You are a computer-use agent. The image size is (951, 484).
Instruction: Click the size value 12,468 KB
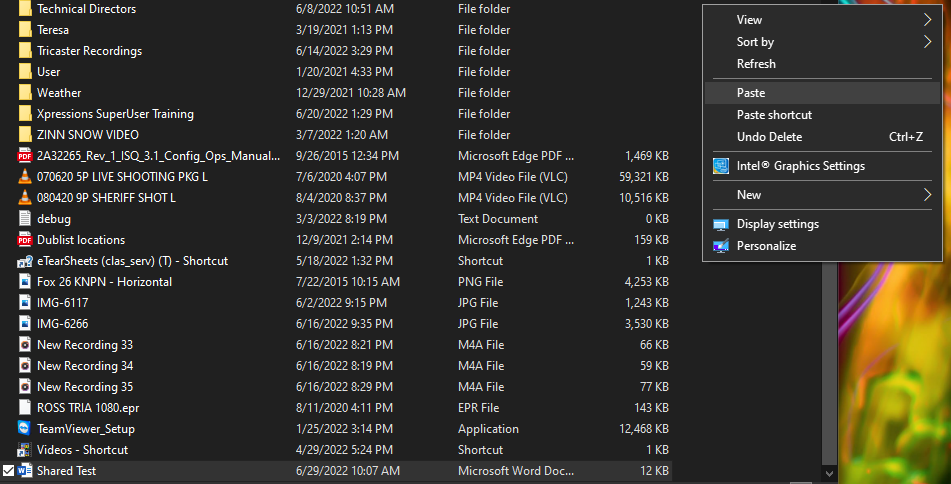click(644, 429)
